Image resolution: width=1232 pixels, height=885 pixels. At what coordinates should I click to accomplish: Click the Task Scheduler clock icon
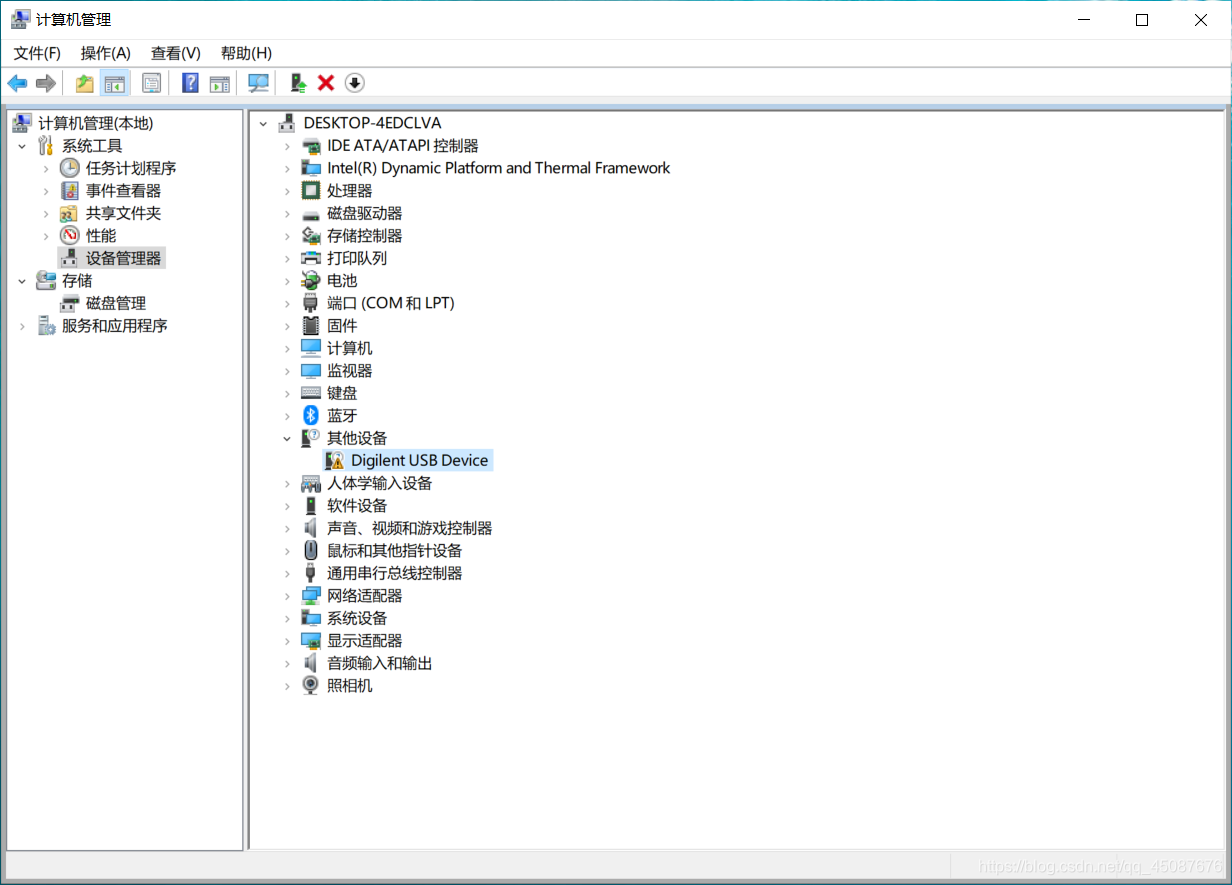(69, 168)
